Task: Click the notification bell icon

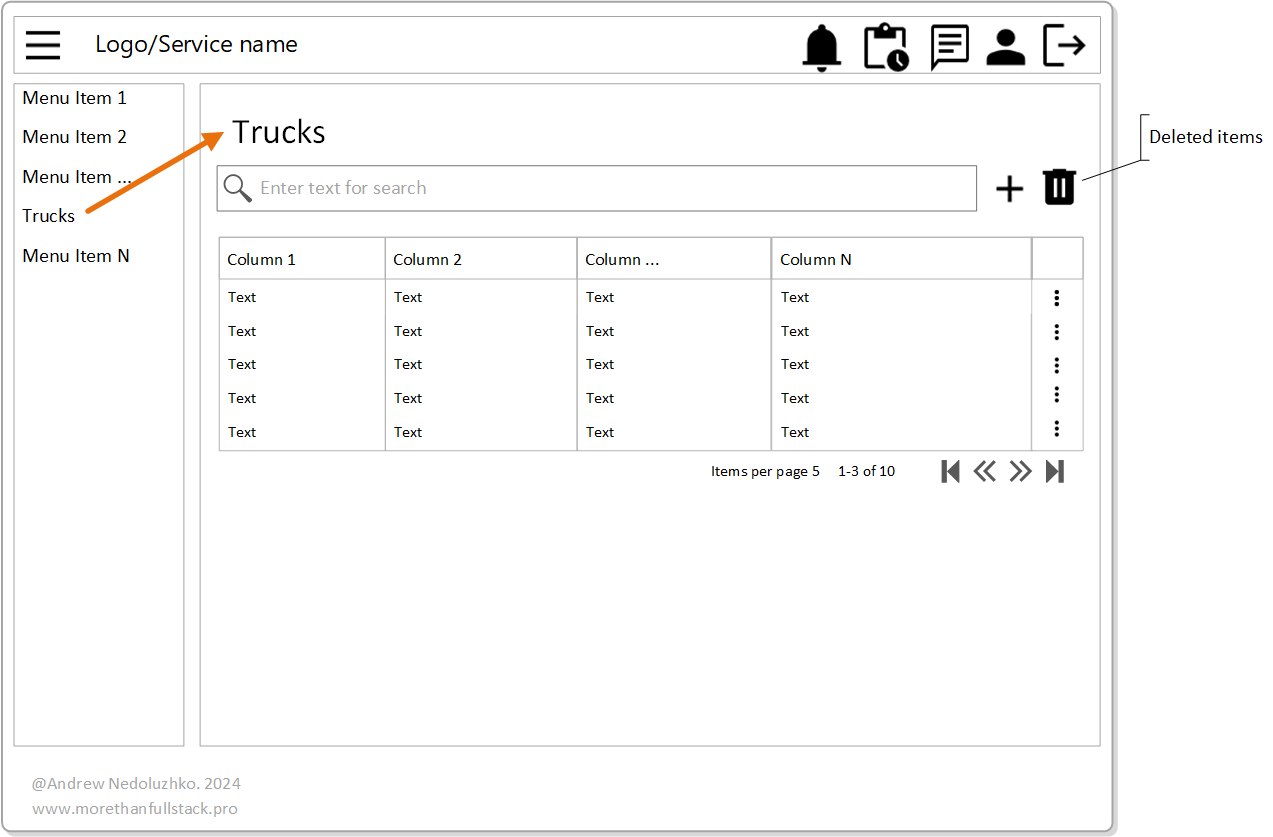Action: 822,47
